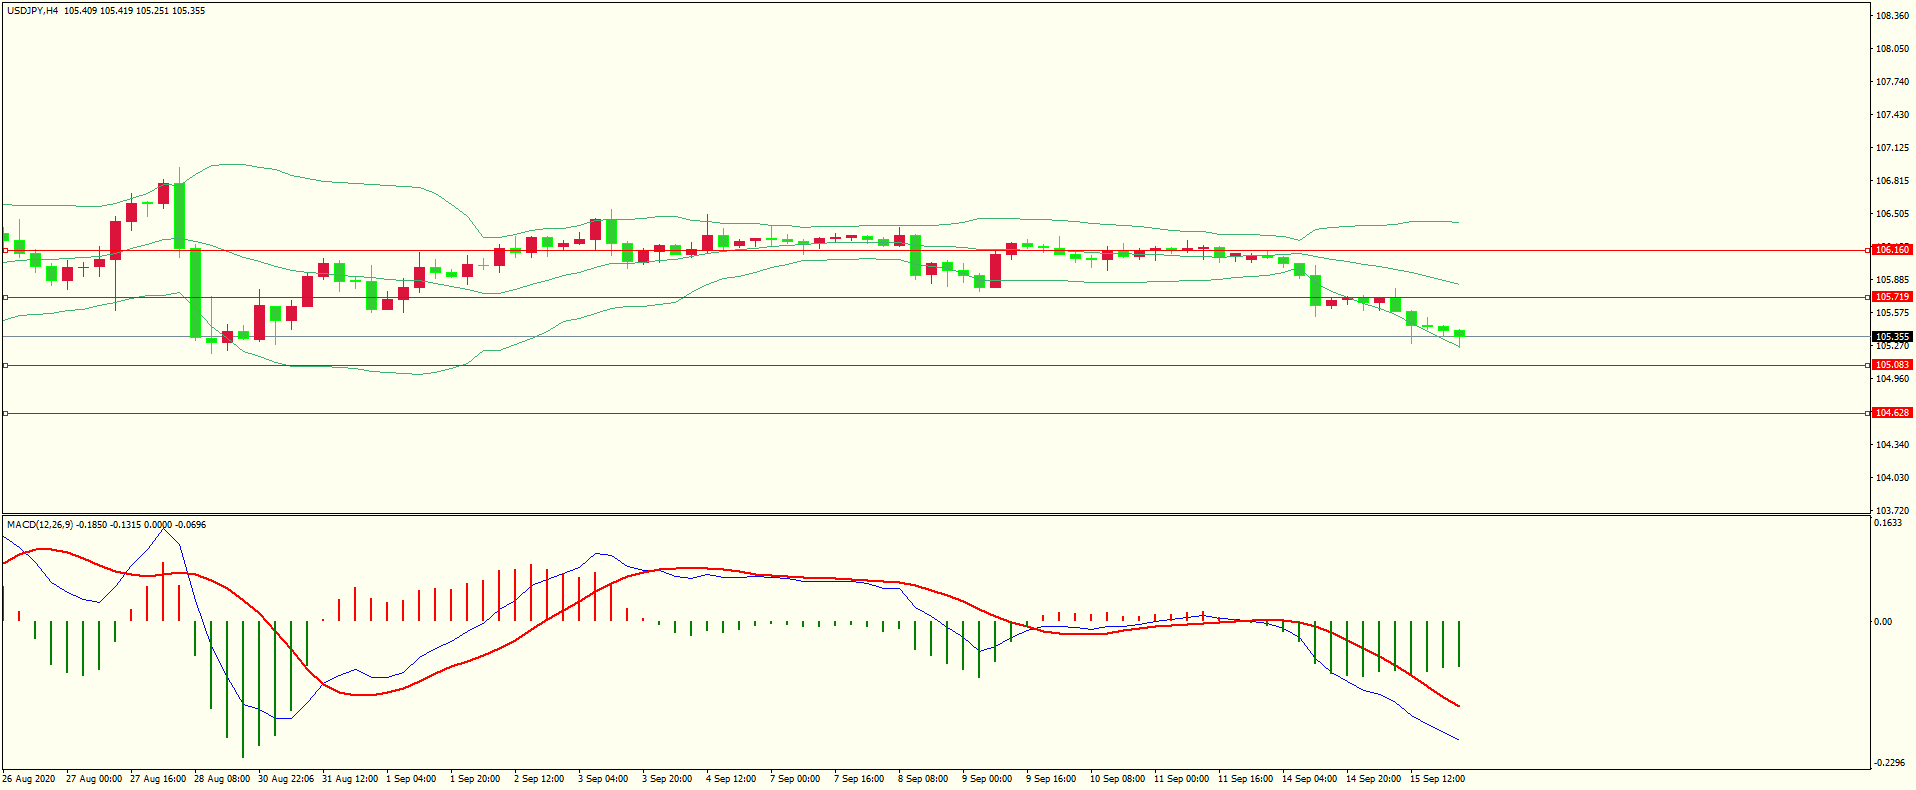
Task: Select the red 104.628 price level tag
Action: click(1892, 413)
